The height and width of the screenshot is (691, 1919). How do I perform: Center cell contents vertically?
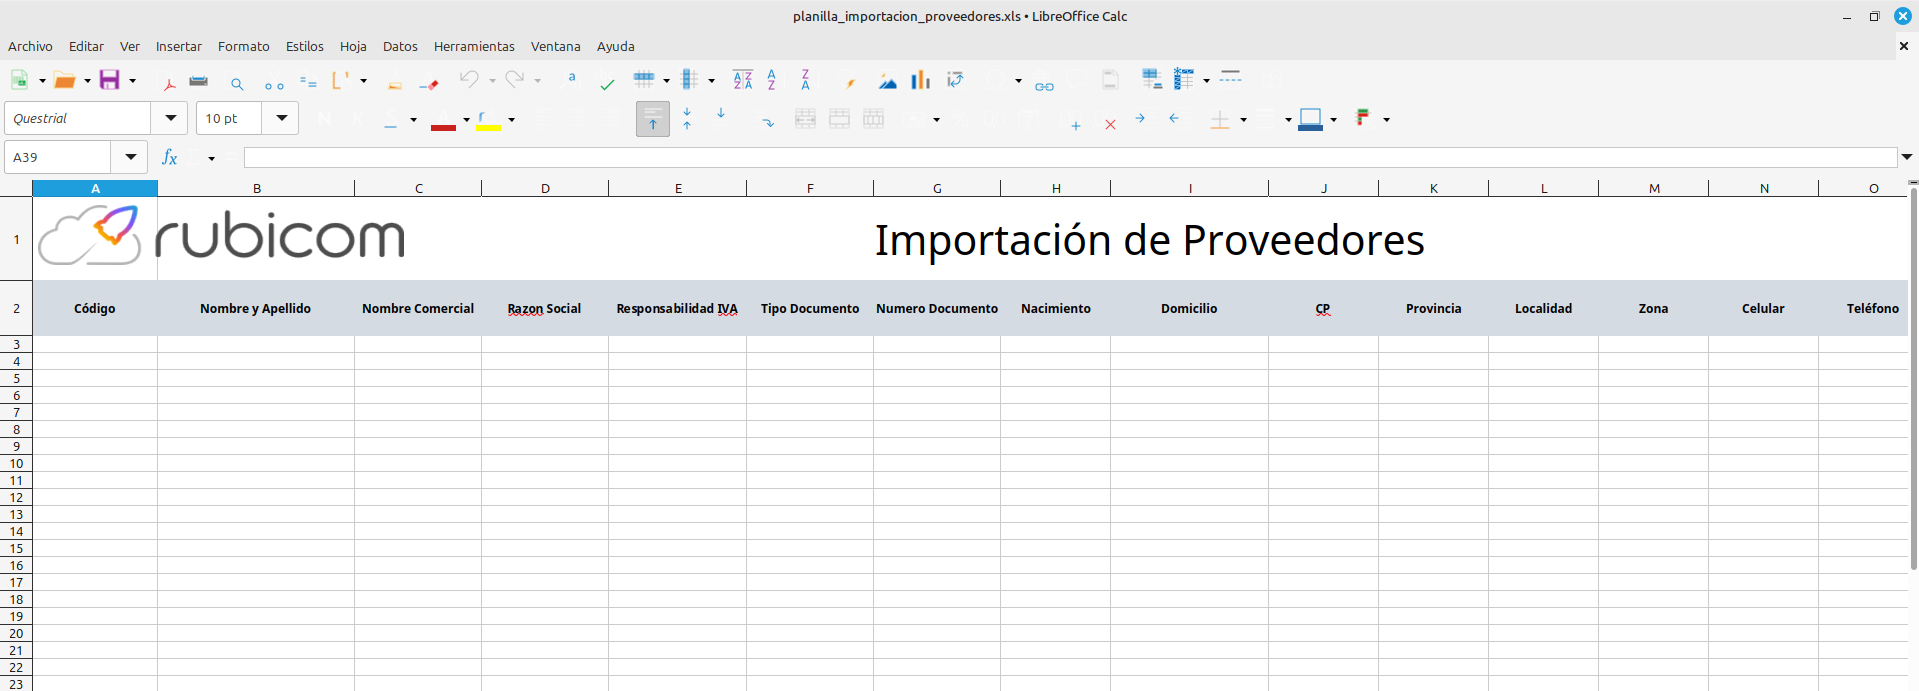point(687,119)
